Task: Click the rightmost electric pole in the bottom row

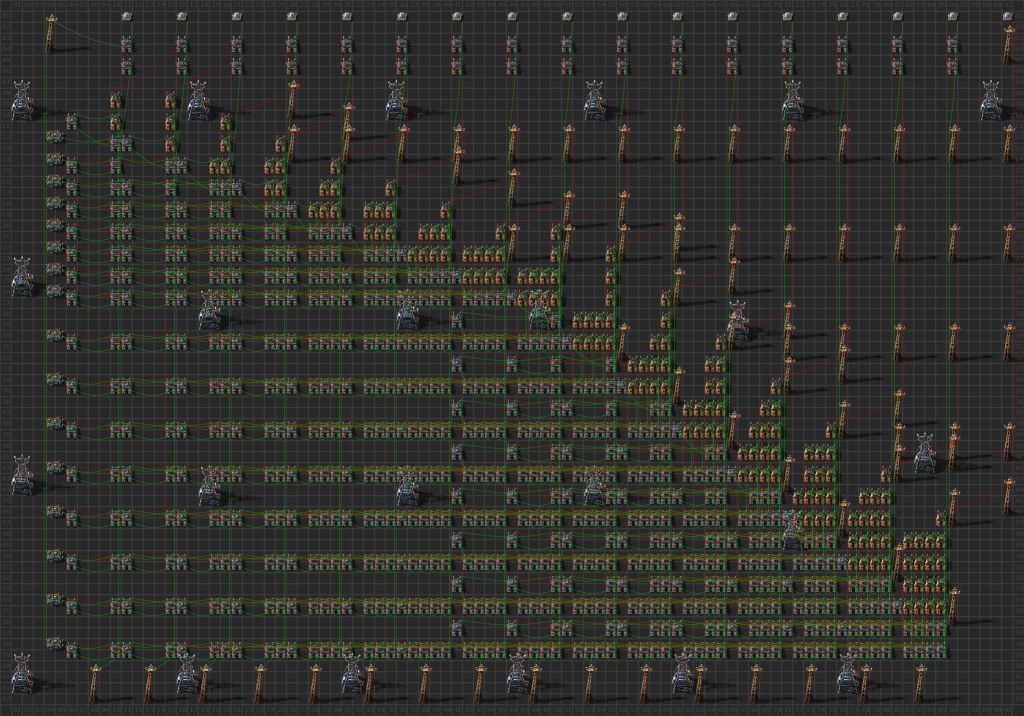Action: point(921,683)
